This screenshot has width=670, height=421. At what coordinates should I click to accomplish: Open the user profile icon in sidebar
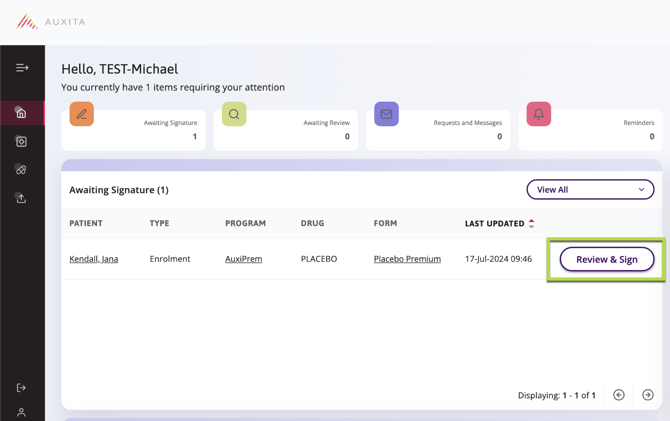tap(21, 411)
